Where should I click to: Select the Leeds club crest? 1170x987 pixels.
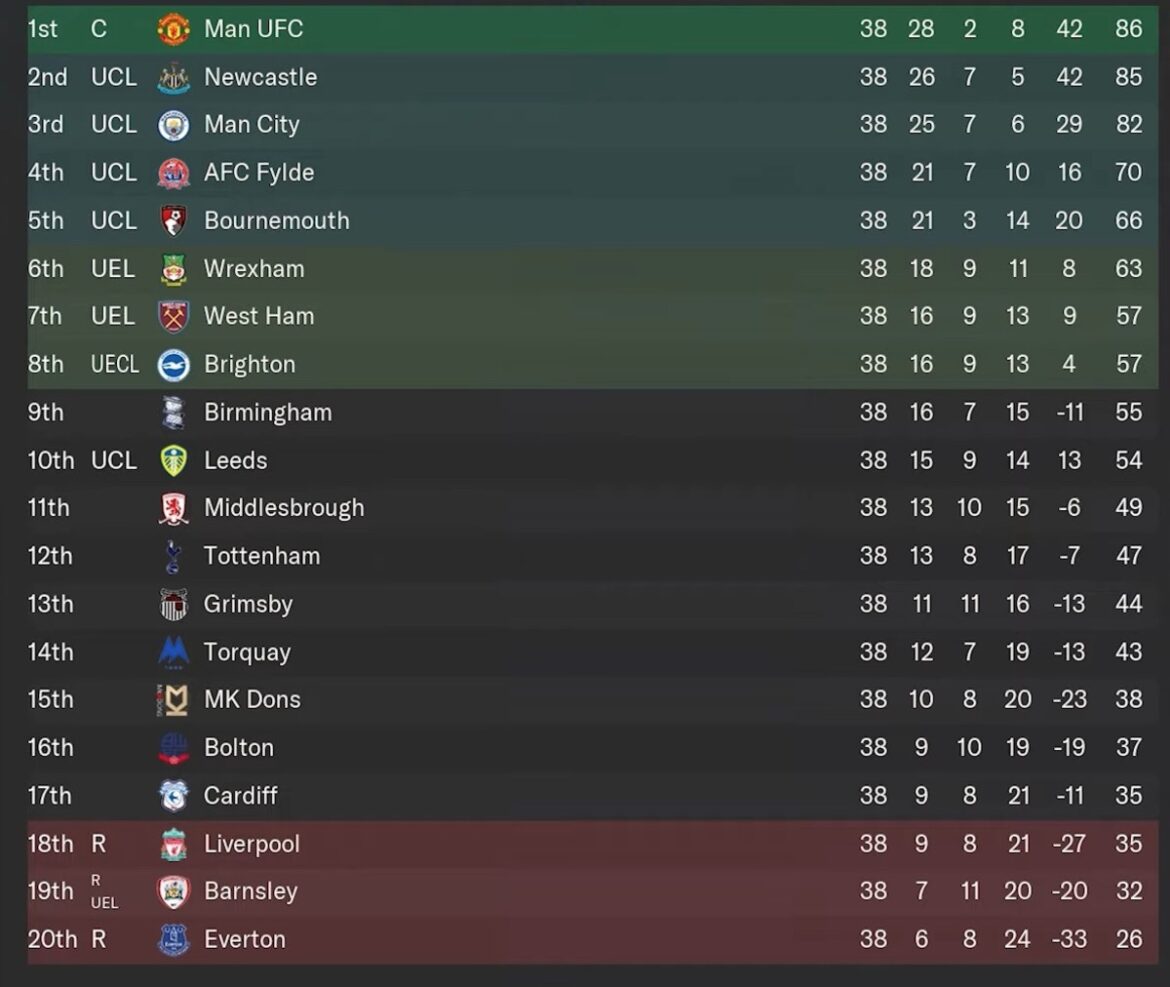(x=172, y=460)
